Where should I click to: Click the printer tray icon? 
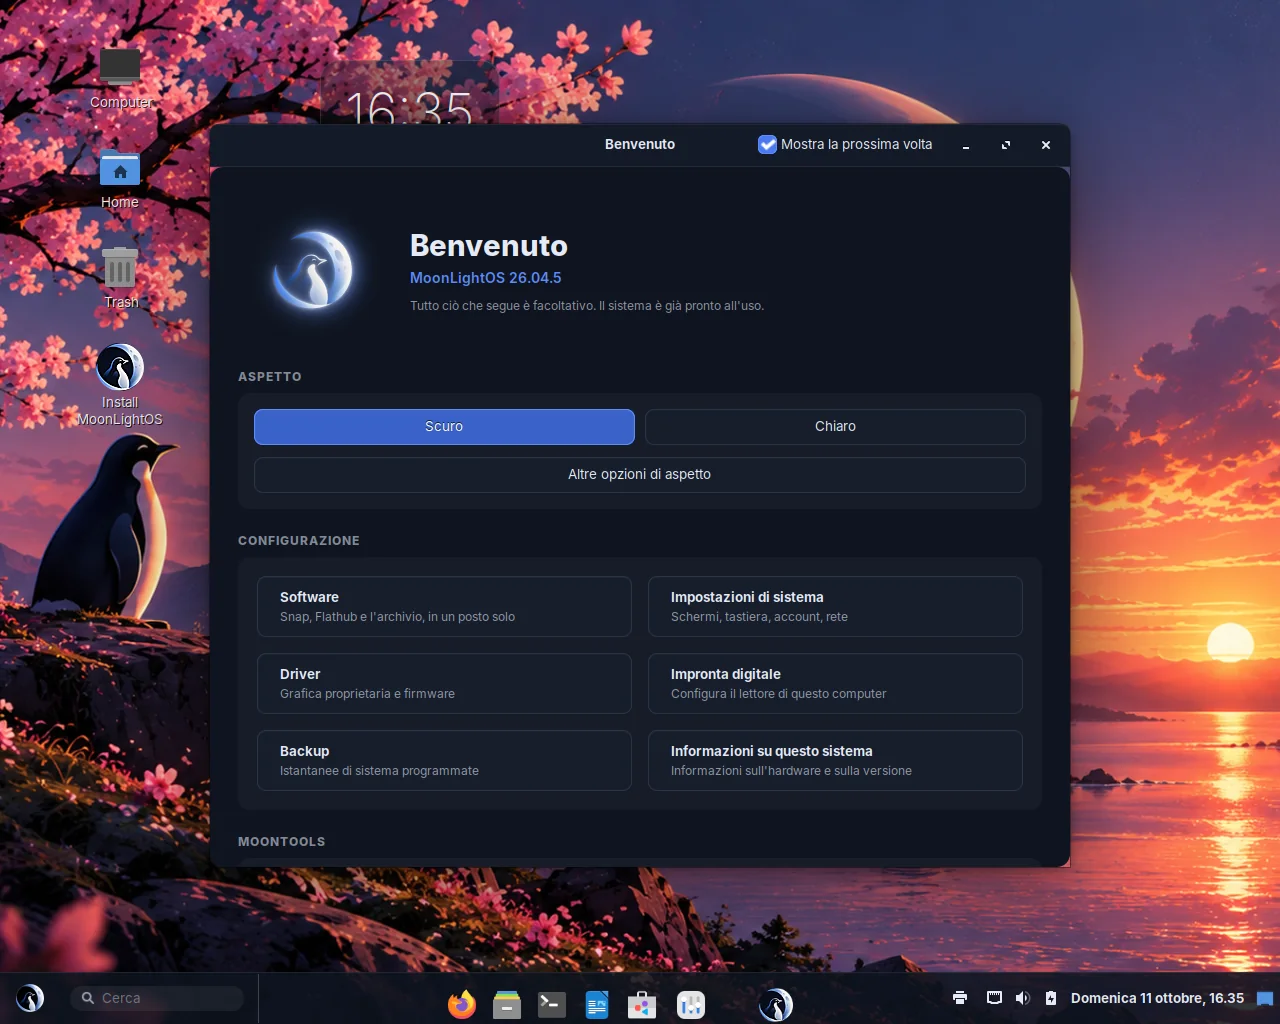coord(960,997)
